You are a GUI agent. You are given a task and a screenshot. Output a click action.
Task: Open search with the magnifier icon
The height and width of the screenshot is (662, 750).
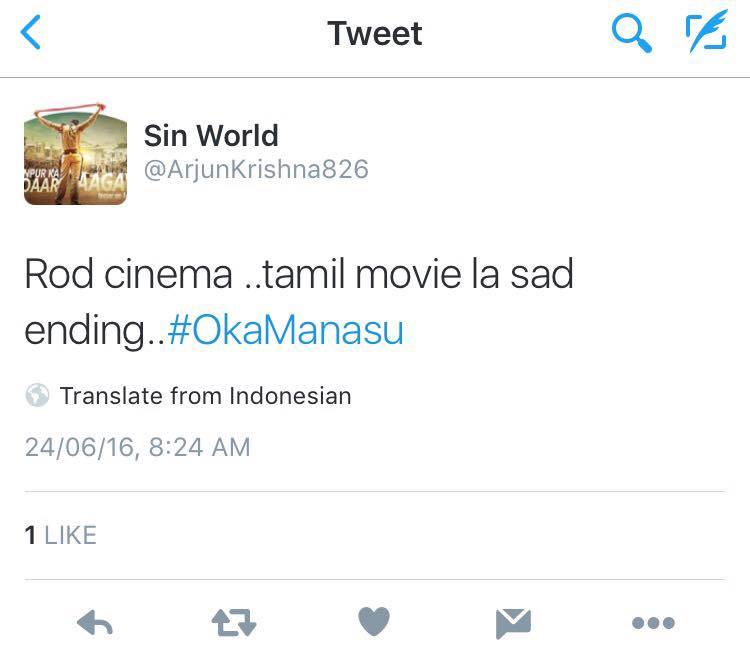click(x=631, y=33)
